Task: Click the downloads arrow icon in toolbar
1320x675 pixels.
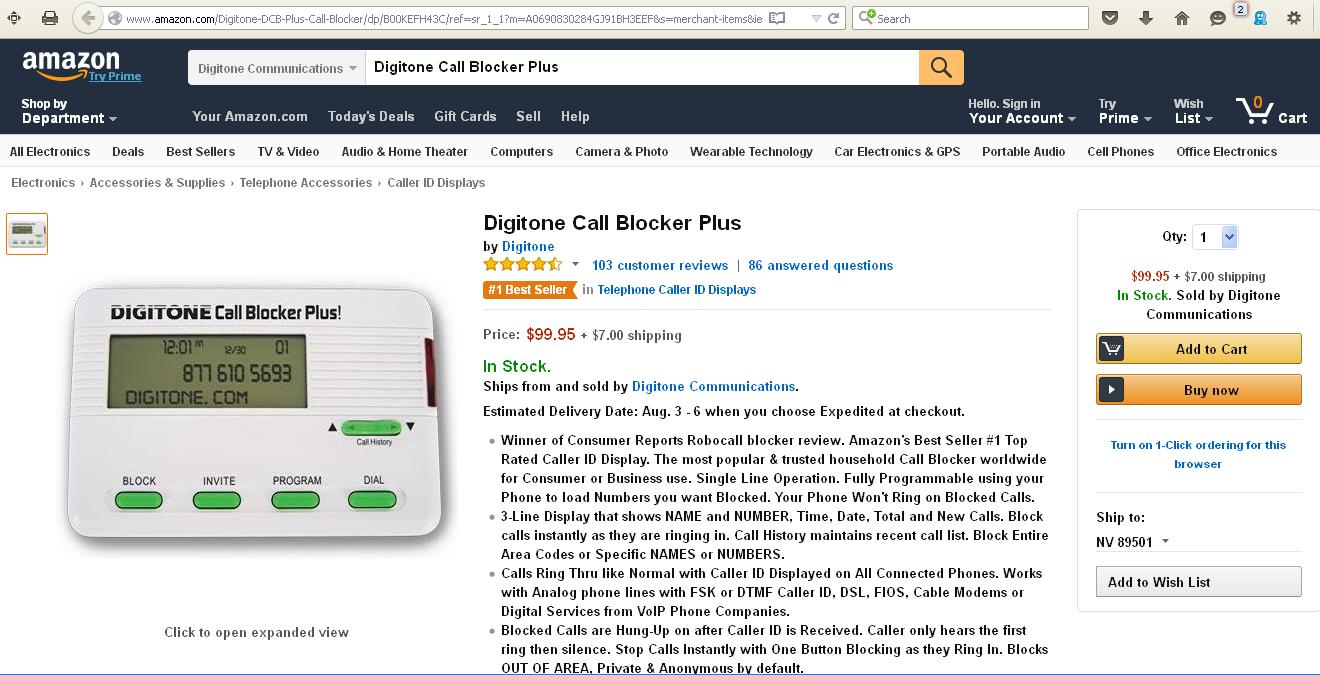Action: pos(1146,18)
